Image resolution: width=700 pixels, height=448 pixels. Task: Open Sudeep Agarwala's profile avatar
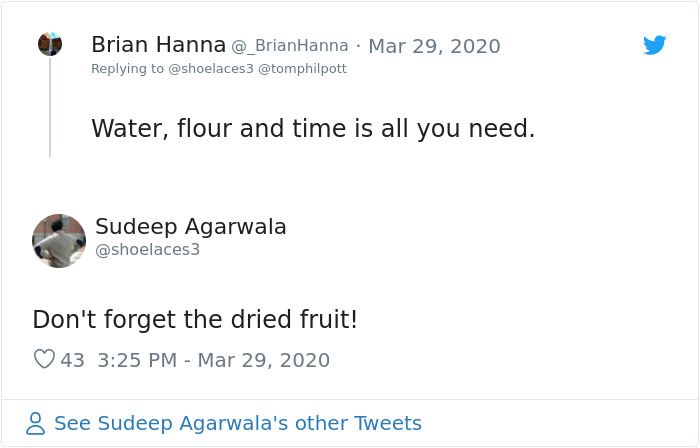pyautogui.click(x=59, y=241)
